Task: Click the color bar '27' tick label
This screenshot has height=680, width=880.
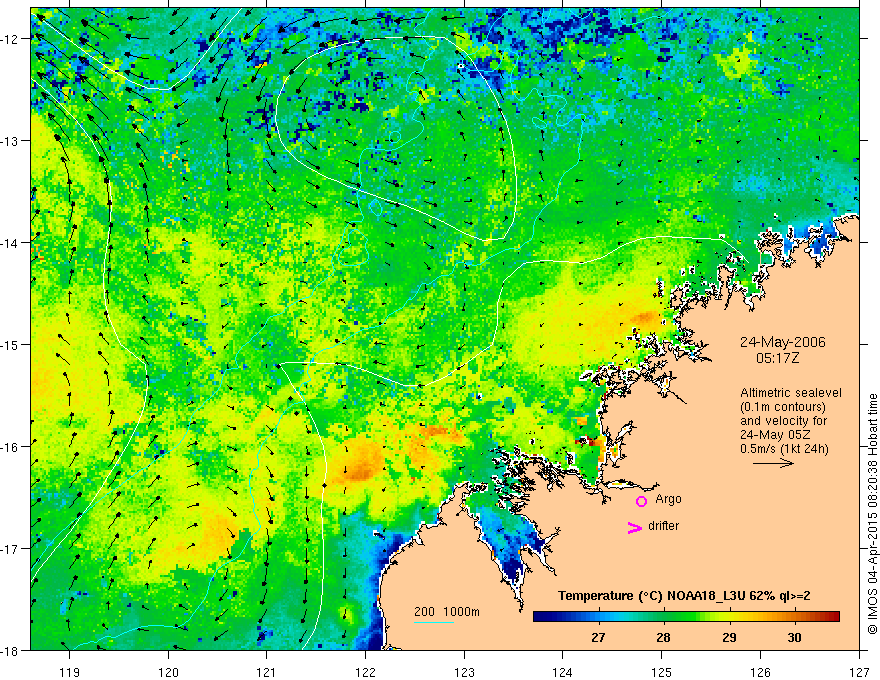Action: [x=598, y=637]
